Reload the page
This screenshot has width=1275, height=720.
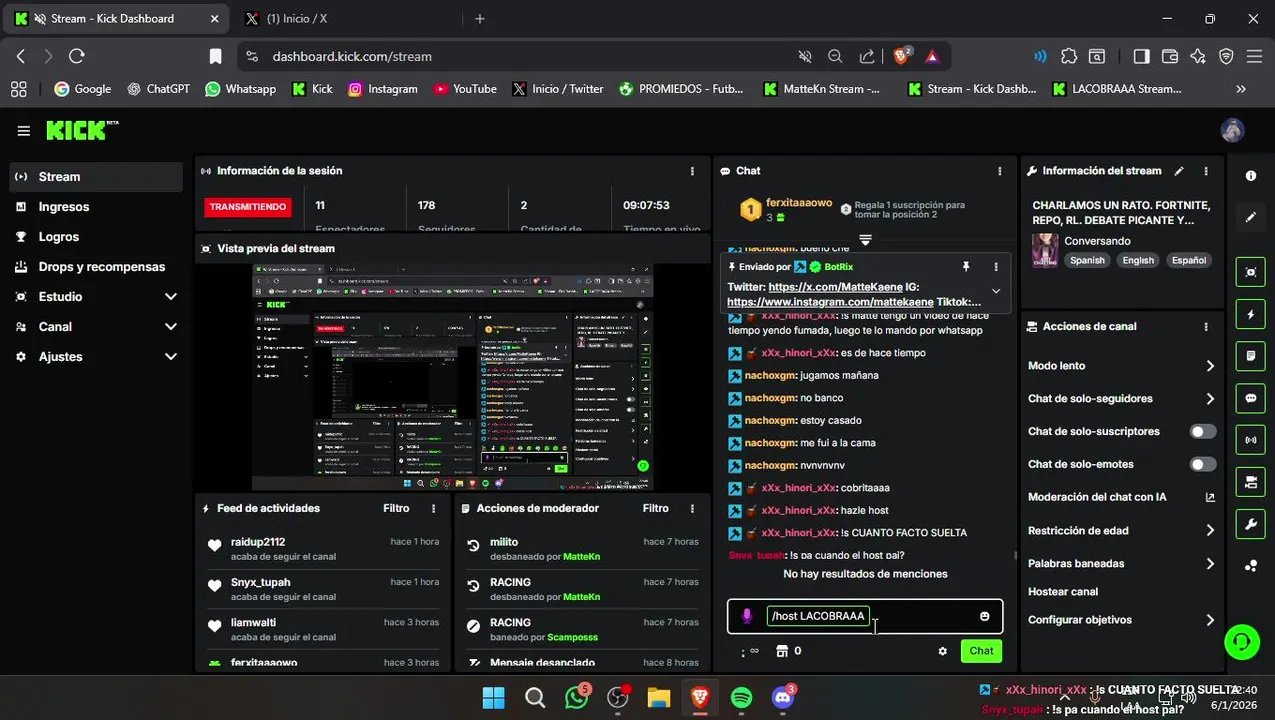(77, 57)
